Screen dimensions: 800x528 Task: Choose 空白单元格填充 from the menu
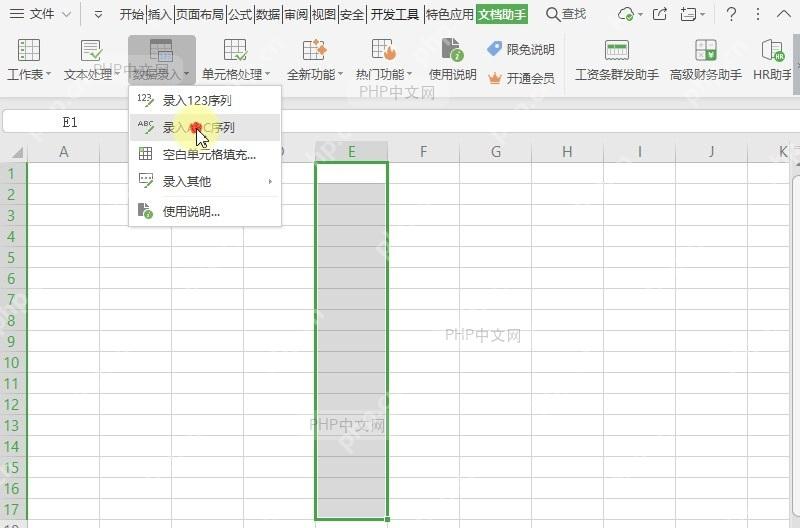click(x=205, y=154)
